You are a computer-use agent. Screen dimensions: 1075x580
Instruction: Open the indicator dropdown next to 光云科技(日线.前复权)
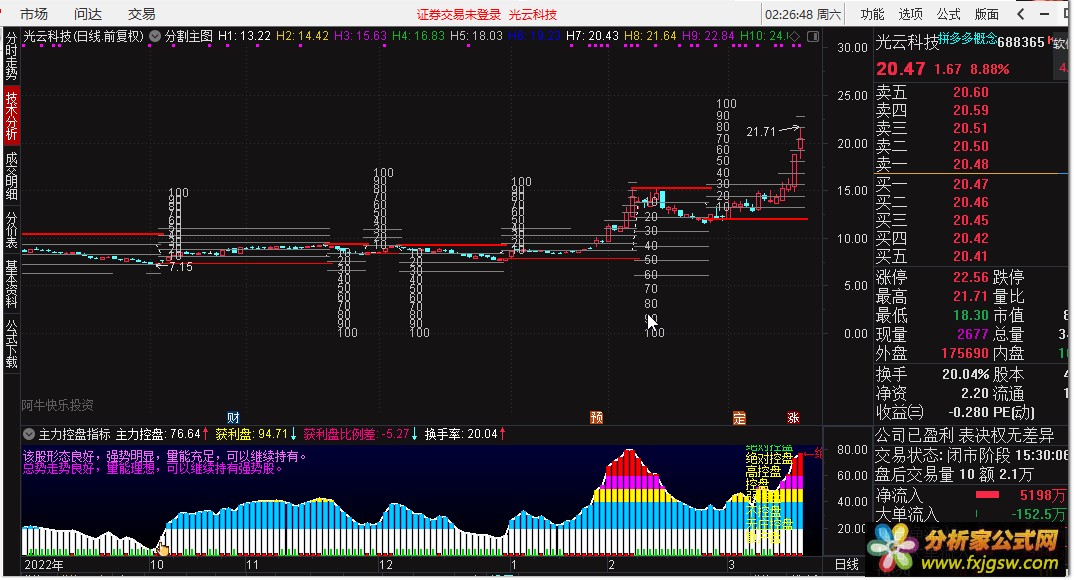[x=155, y=36]
